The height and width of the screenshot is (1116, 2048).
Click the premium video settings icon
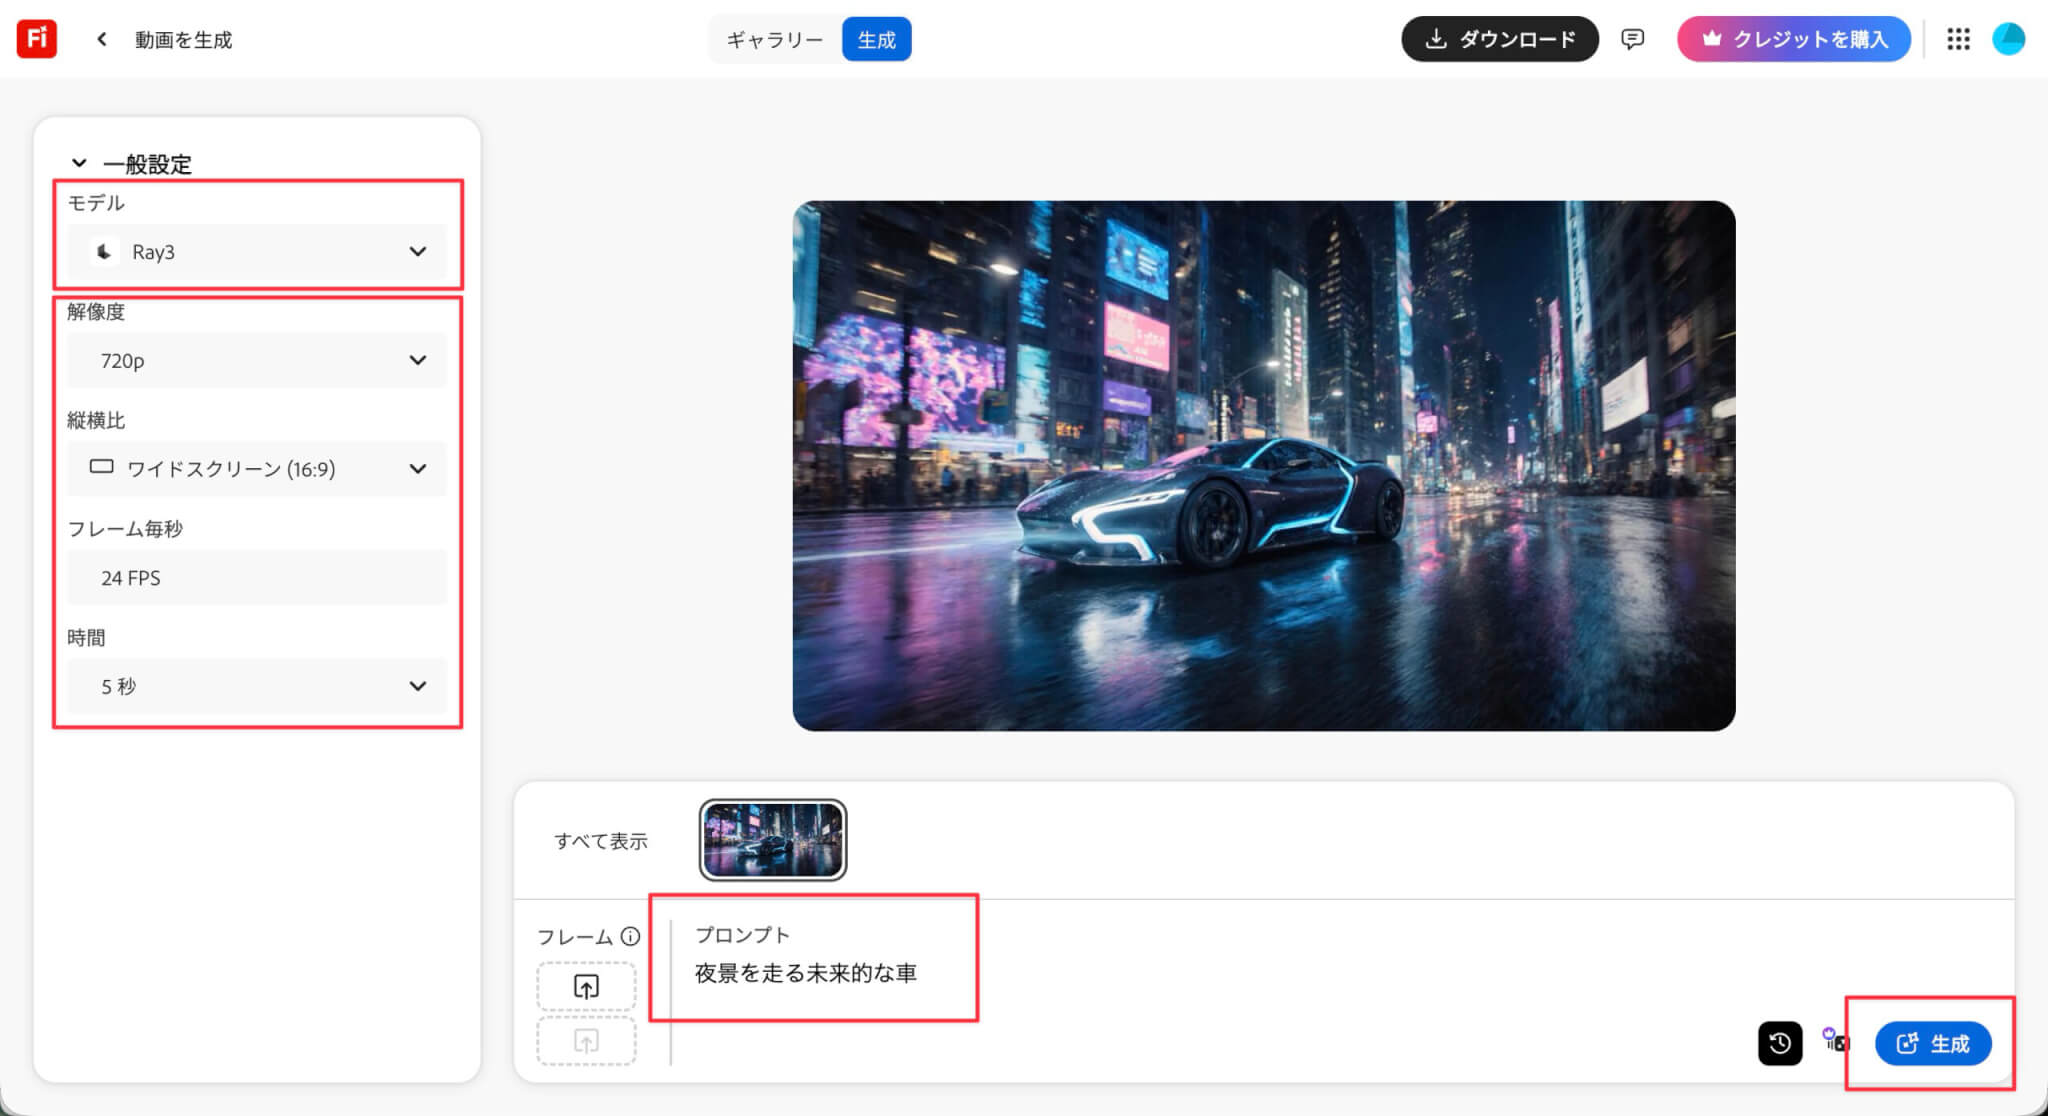click(x=1834, y=1041)
